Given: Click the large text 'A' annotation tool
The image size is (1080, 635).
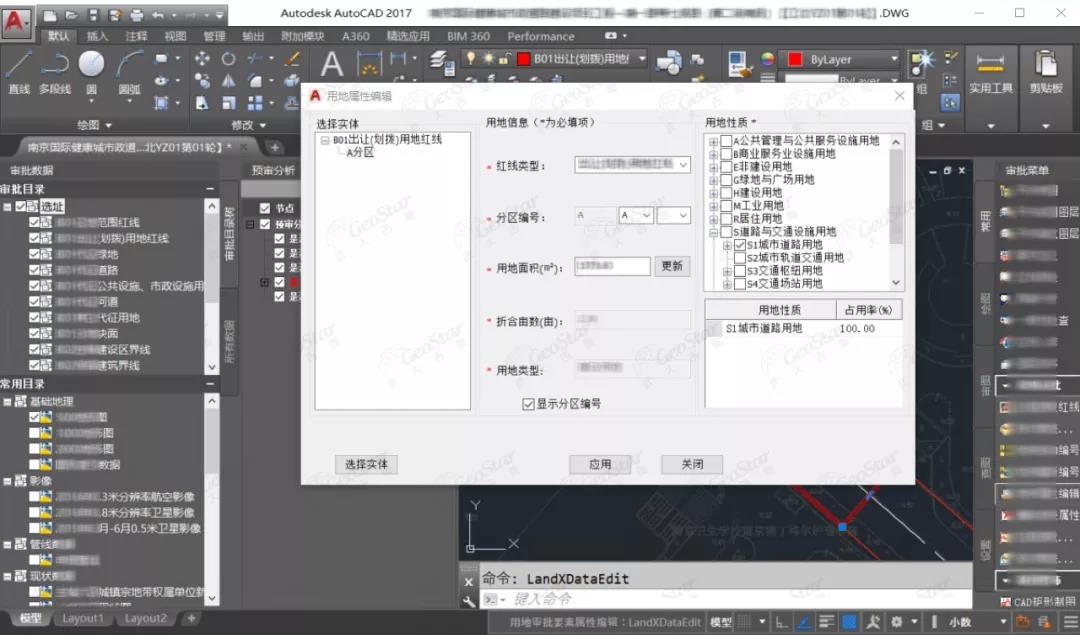Looking at the screenshot, I should pyautogui.click(x=332, y=65).
